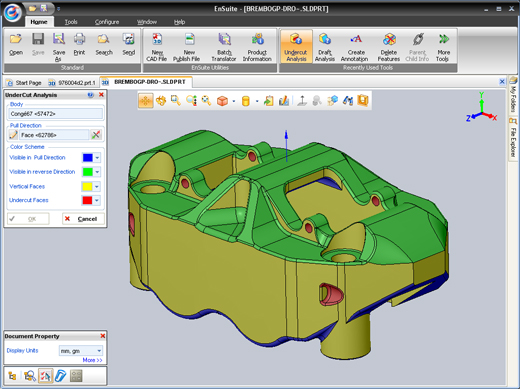Image resolution: width=520 pixels, height=389 pixels.
Task: Click the reverse pull direction icon
Action: coord(96,135)
